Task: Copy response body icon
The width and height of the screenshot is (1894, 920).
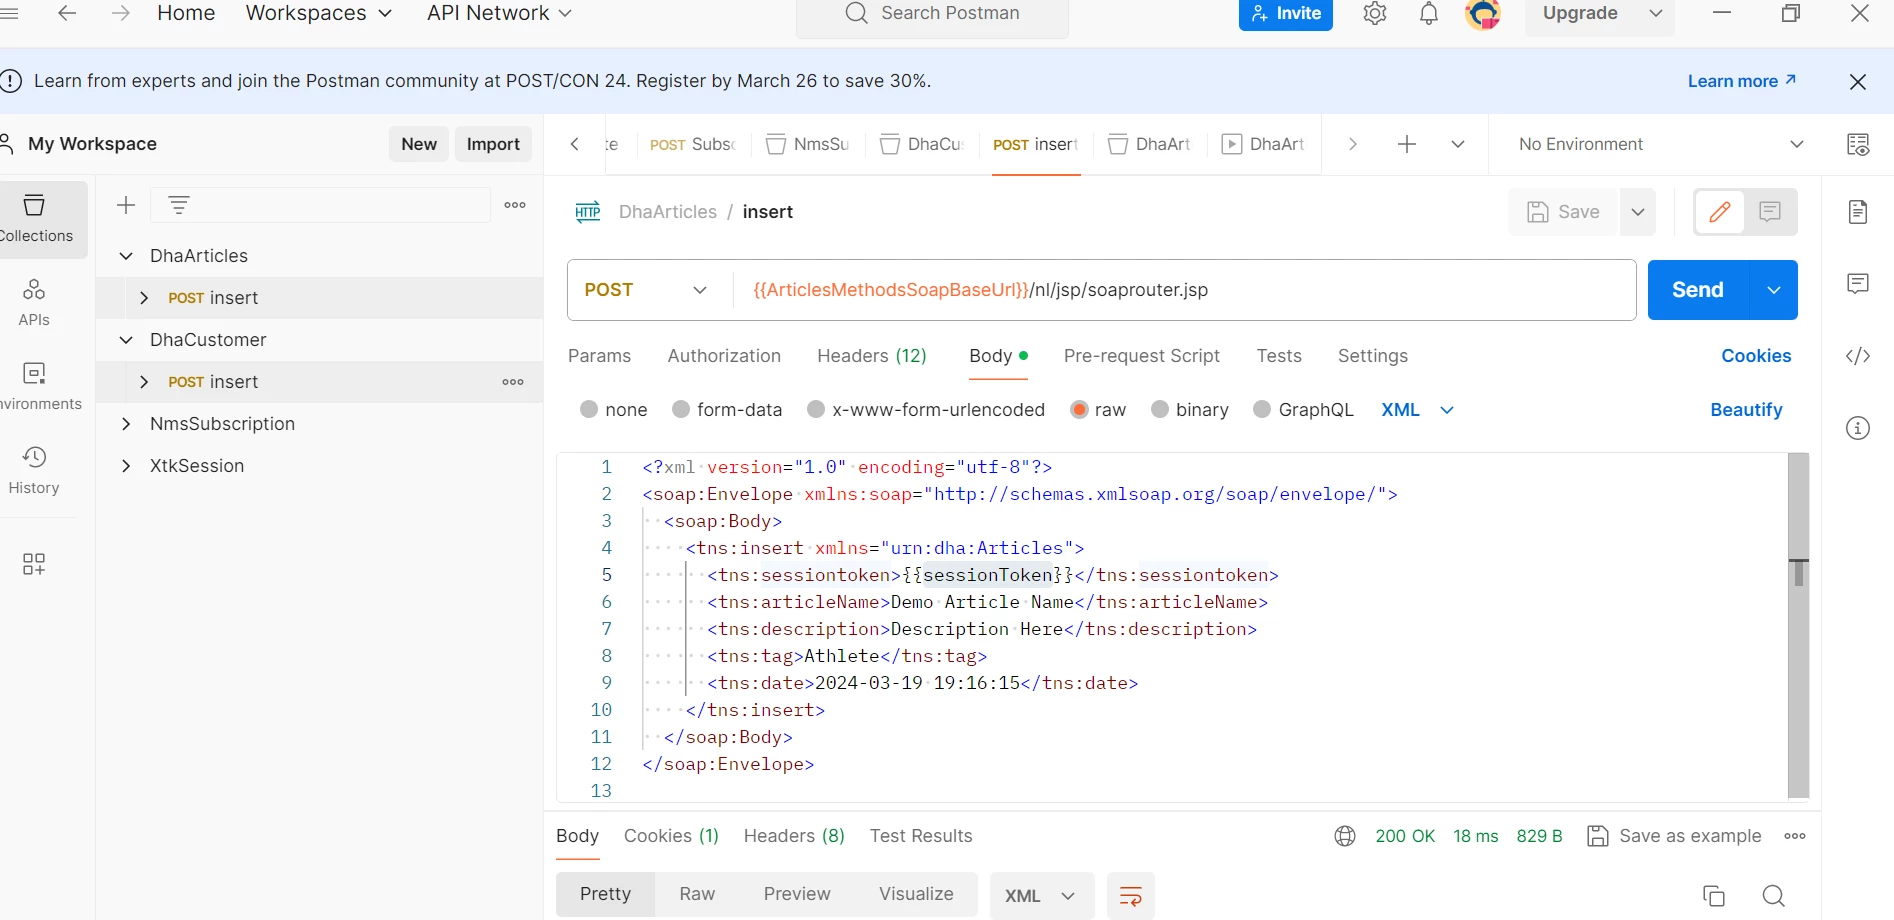Action: point(1714,896)
